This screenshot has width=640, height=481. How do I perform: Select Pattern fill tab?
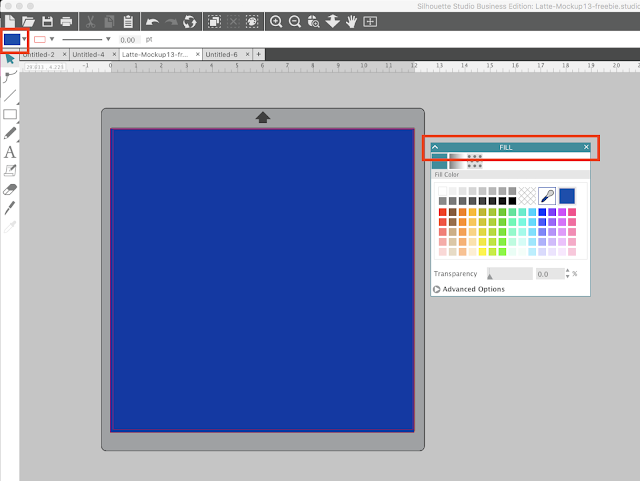(x=474, y=161)
